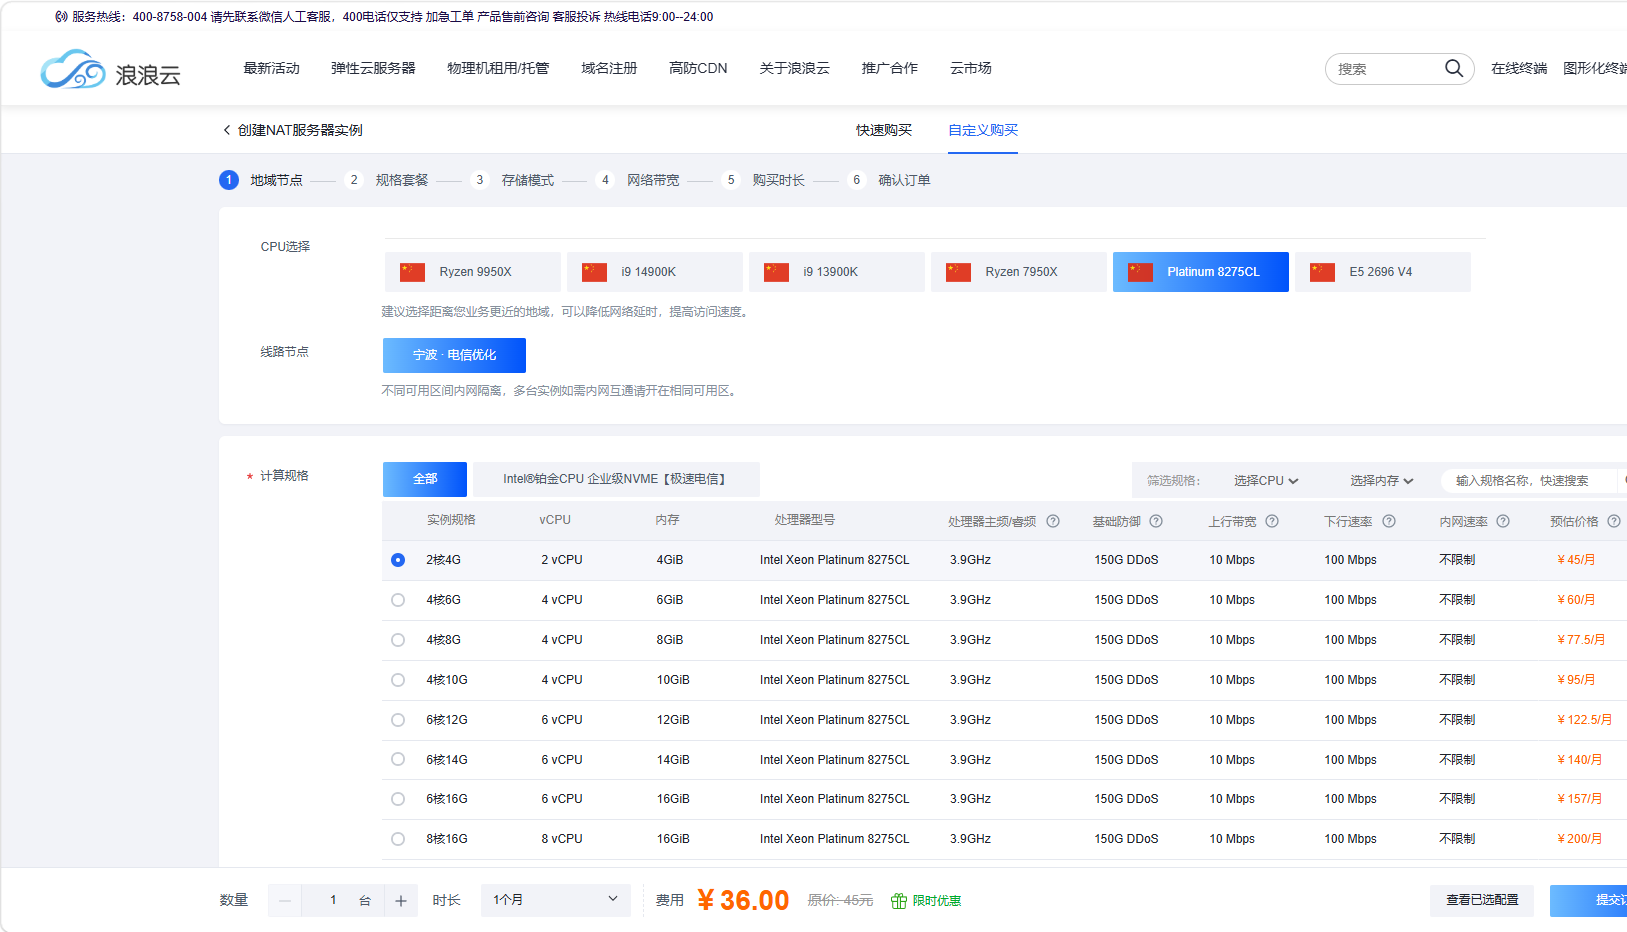Click the search magnifier icon
Viewport: 1627px width, 932px height.
pyautogui.click(x=1453, y=68)
